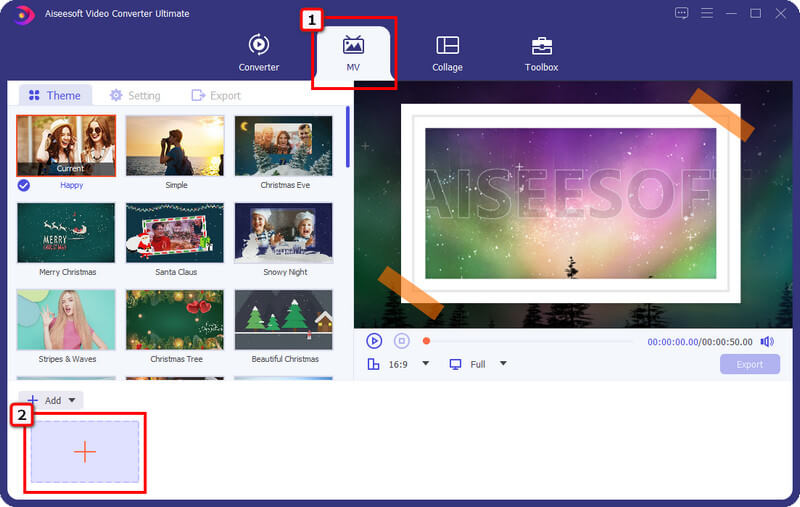Click the monitor display mode icon
This screenshot has height=507, width=800.
pyautogui.click(x=455, y=364)
